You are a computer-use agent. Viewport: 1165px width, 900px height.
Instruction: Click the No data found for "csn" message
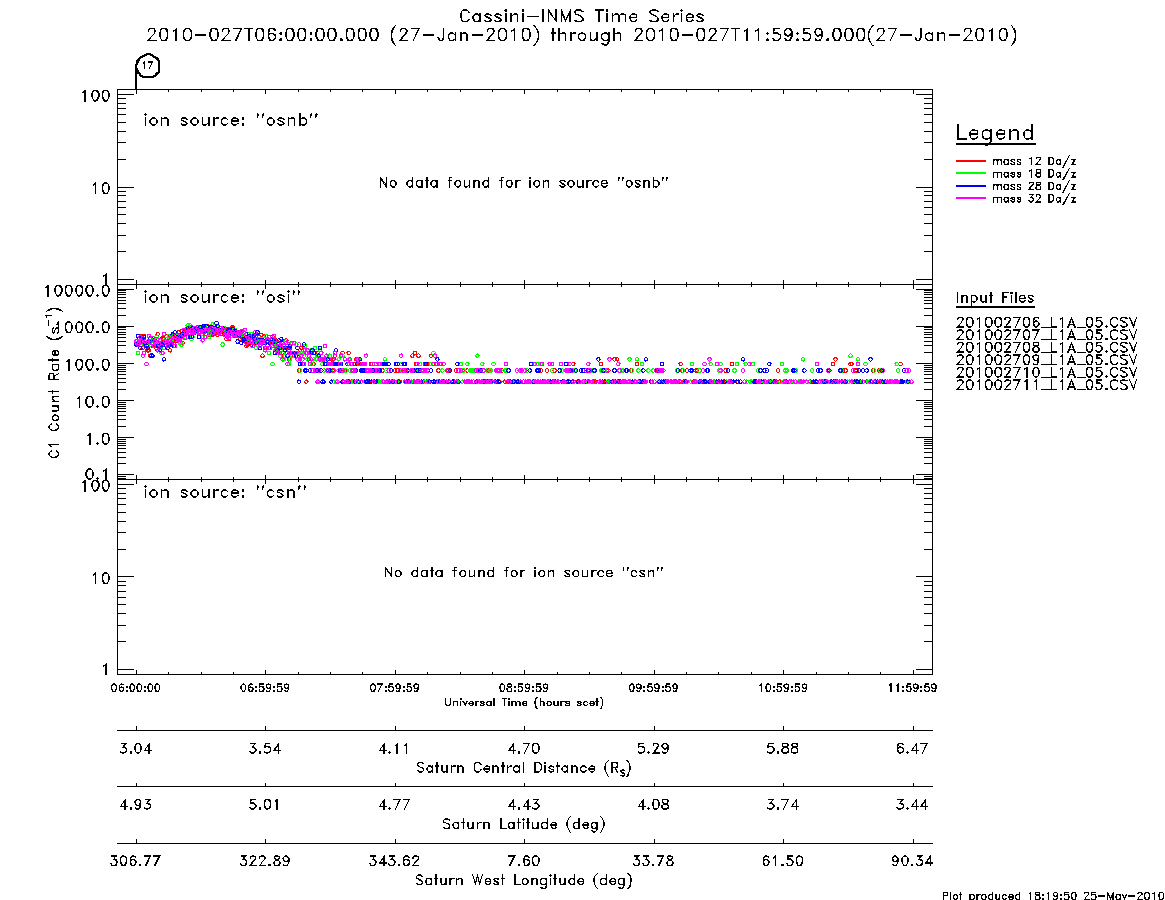pos(524,572)
